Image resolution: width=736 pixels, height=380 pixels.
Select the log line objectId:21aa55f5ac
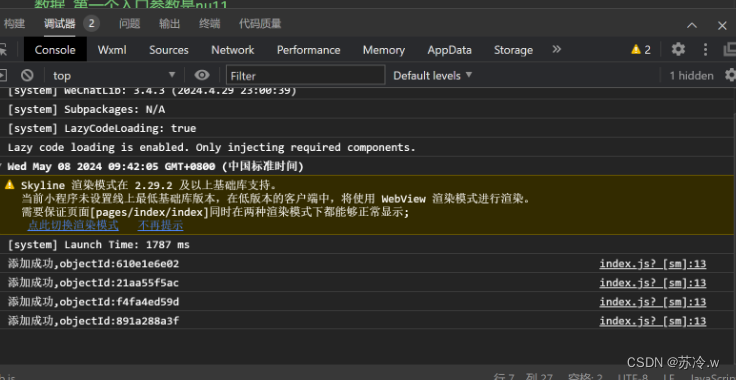pyautogui.click(x=93, y=283)
